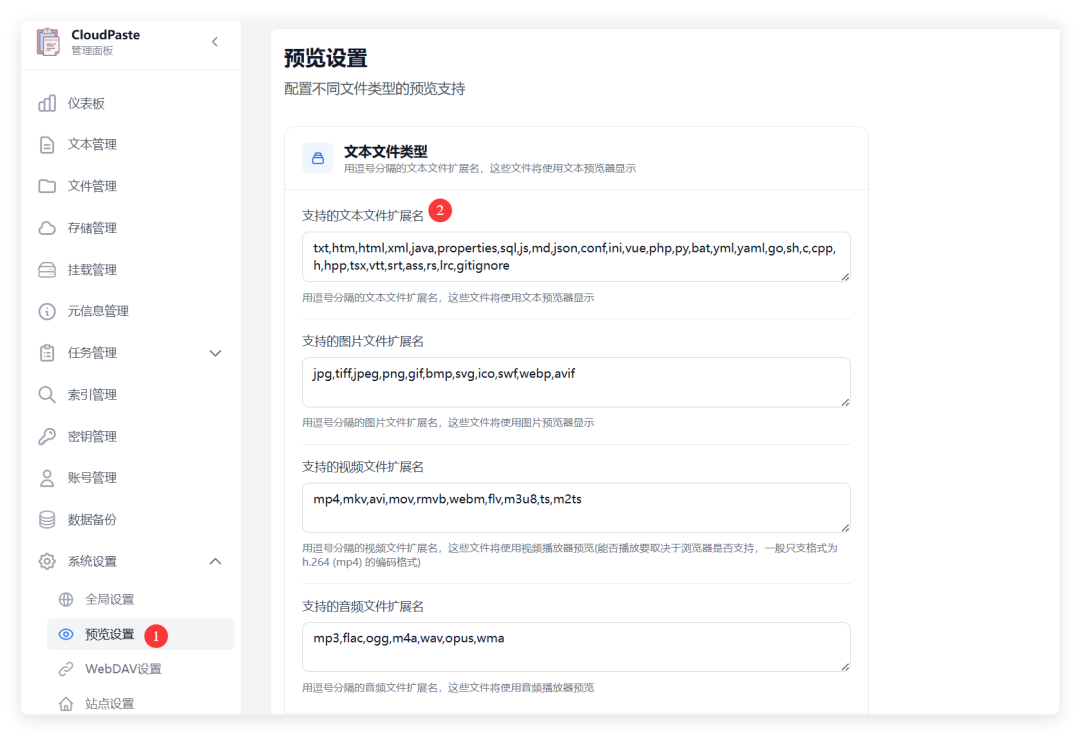Viewport: 1080px width, 735px height.
Task: Click the 元信息管理 info icon
Action: pyautogui.click(x=46, y=311)
